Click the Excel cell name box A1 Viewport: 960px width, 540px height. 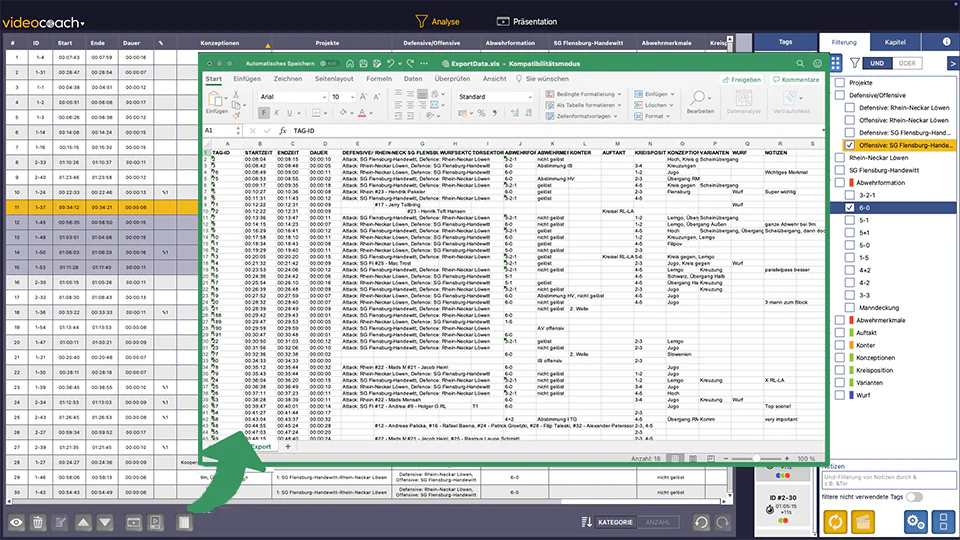222,130
